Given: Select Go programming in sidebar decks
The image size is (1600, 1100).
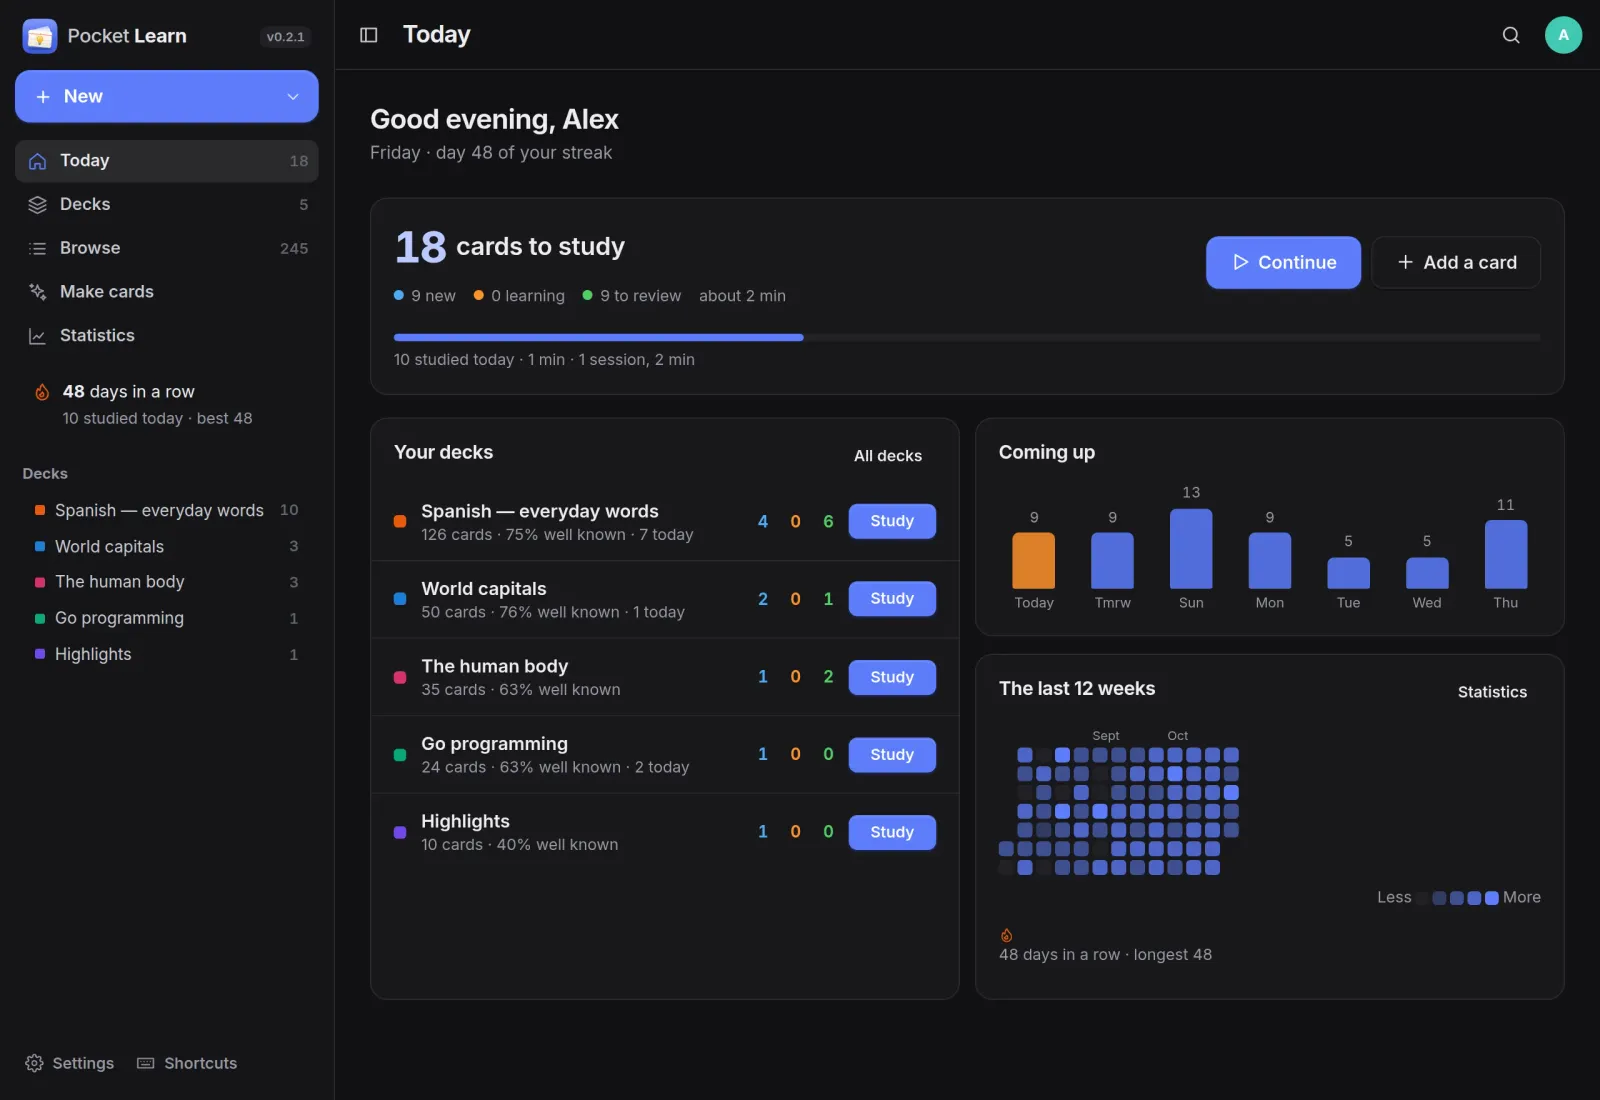Looking at the screenshot, I should (x=167, y=618).
